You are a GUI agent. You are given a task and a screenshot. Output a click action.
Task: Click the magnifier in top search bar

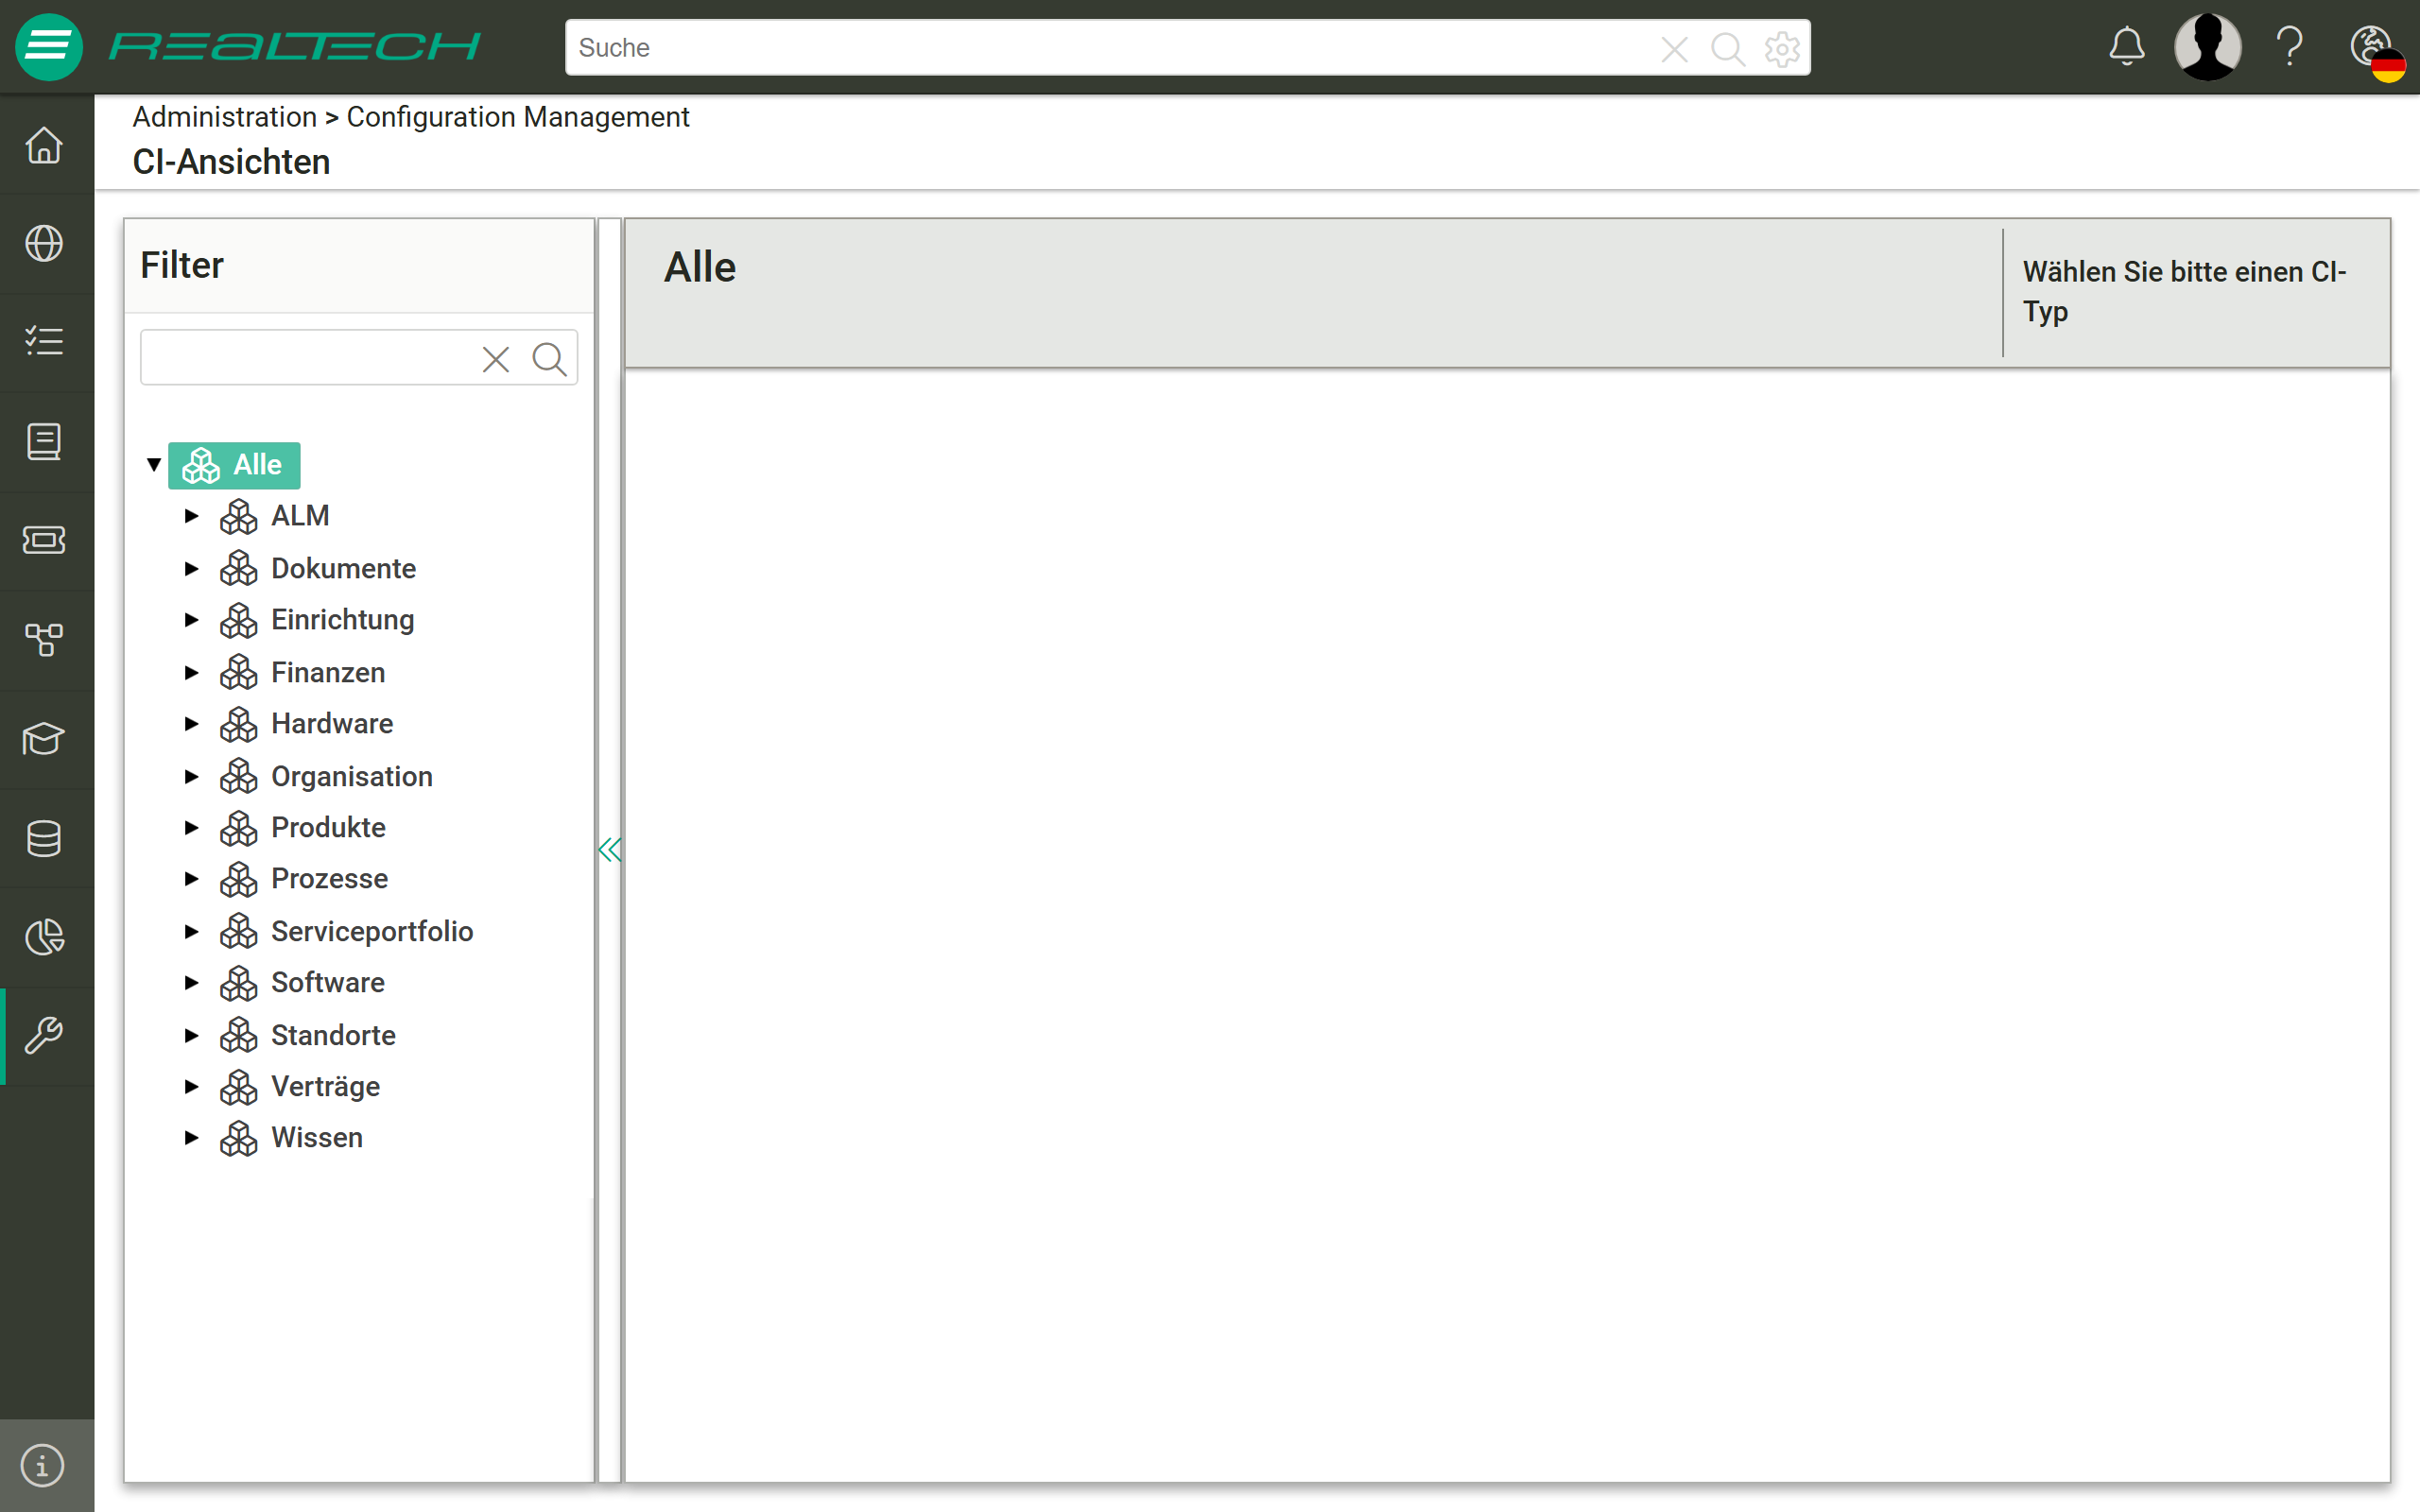pos(1728,48)
